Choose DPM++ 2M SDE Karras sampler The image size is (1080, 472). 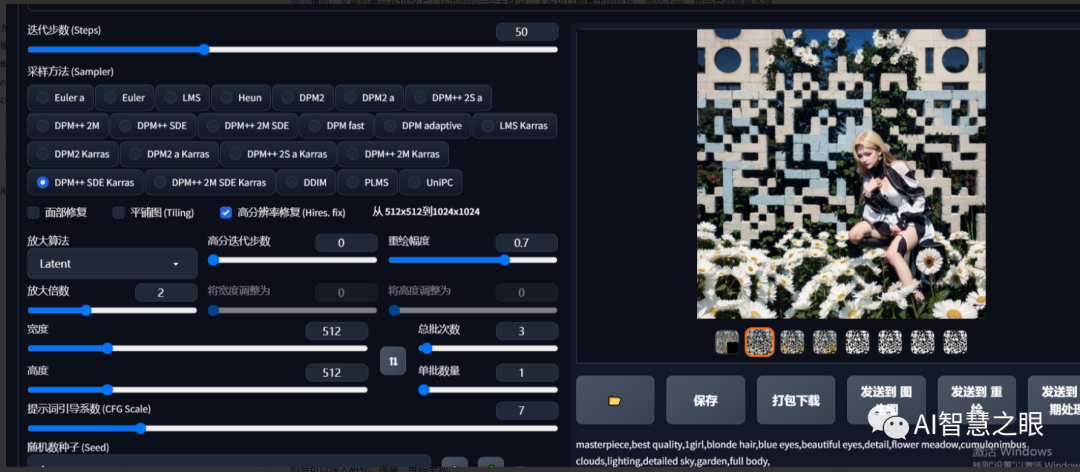coord(210,183)
